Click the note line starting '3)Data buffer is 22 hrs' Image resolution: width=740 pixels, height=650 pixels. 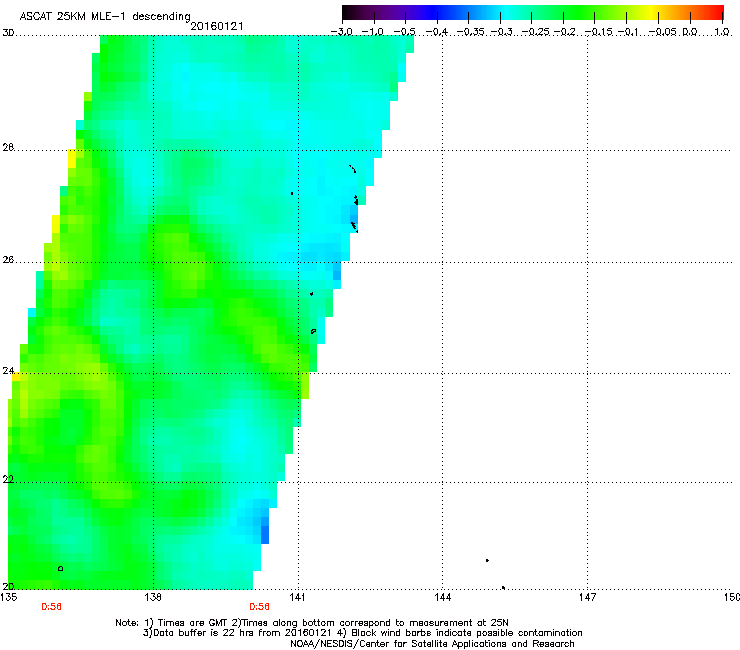pyautogui.click(x=362, y=633)
